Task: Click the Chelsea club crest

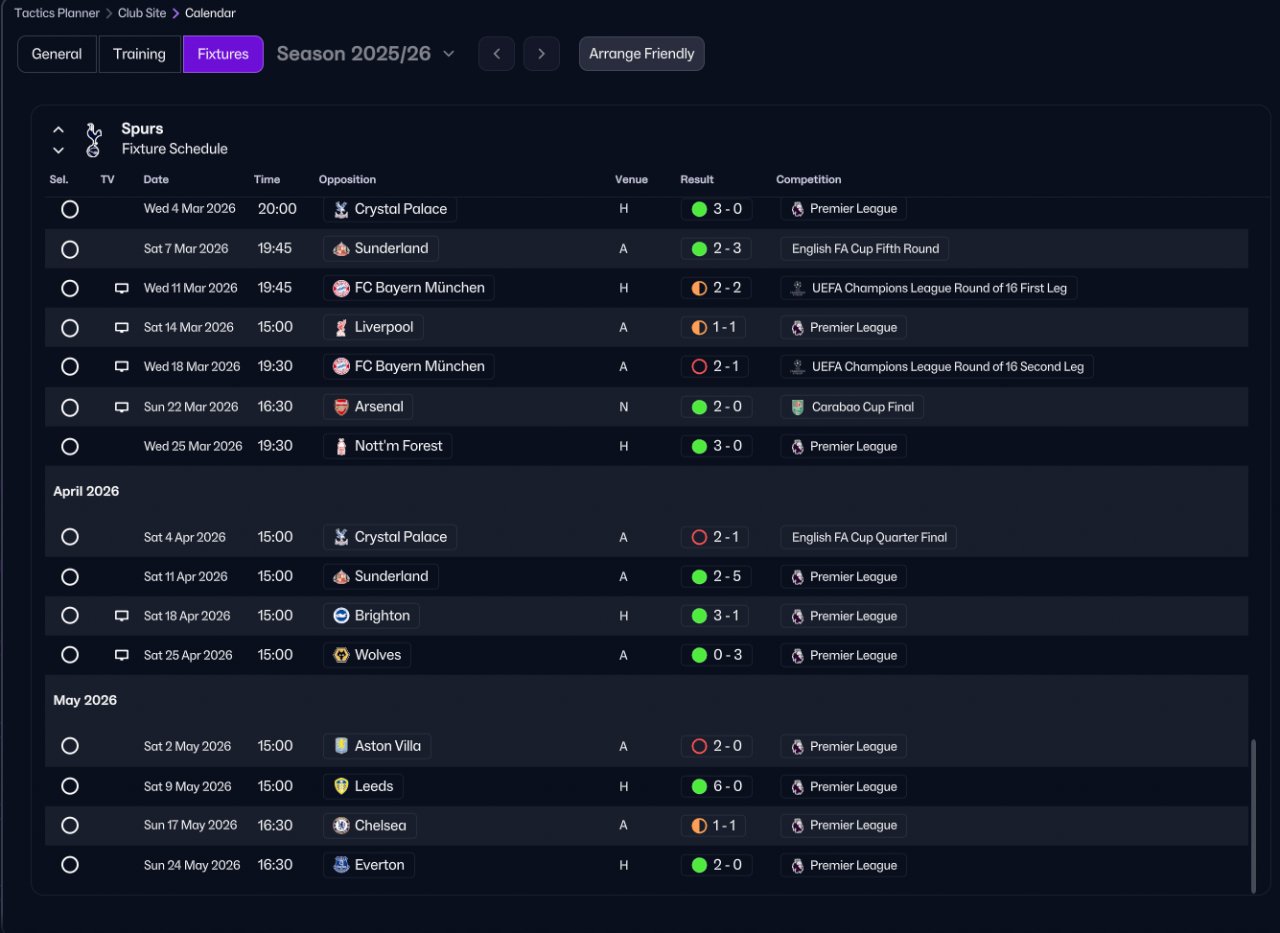Action: [x=341, y=826]
